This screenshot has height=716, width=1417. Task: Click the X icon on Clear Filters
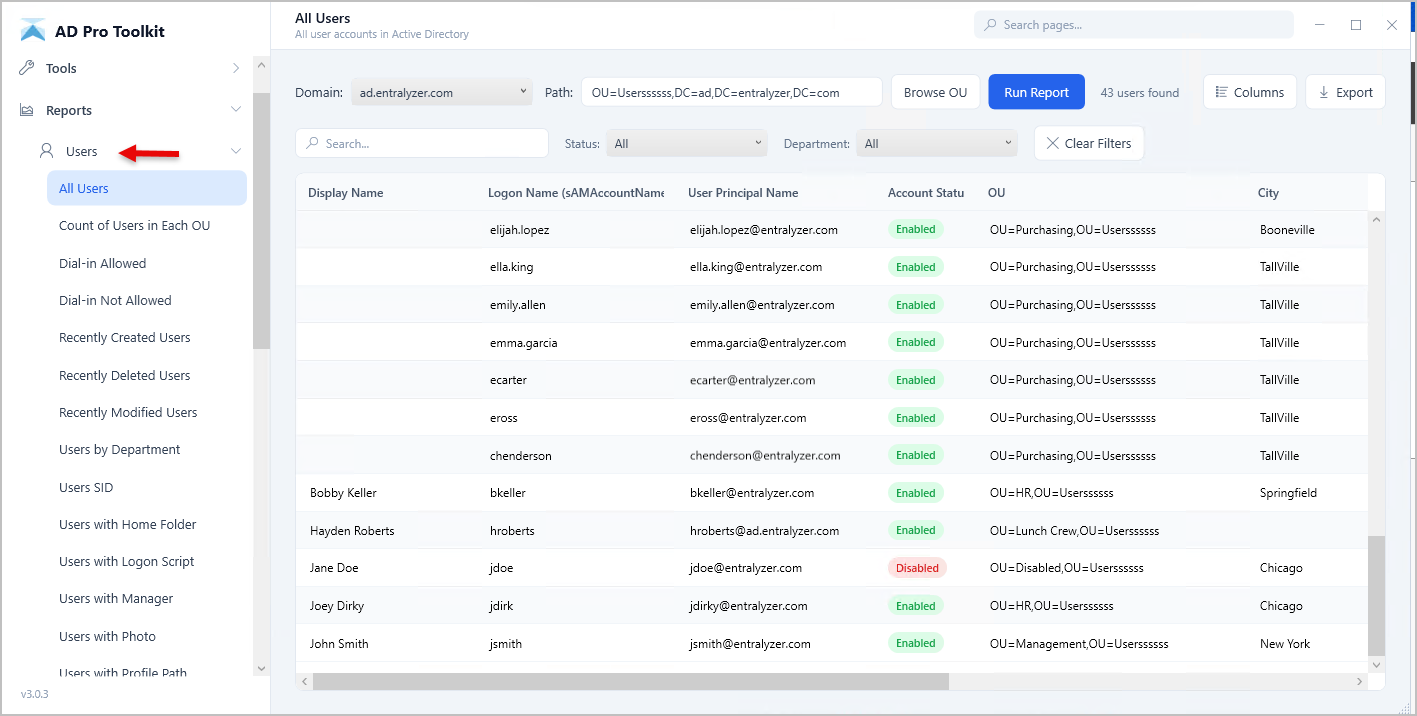tap(1051, 142)
